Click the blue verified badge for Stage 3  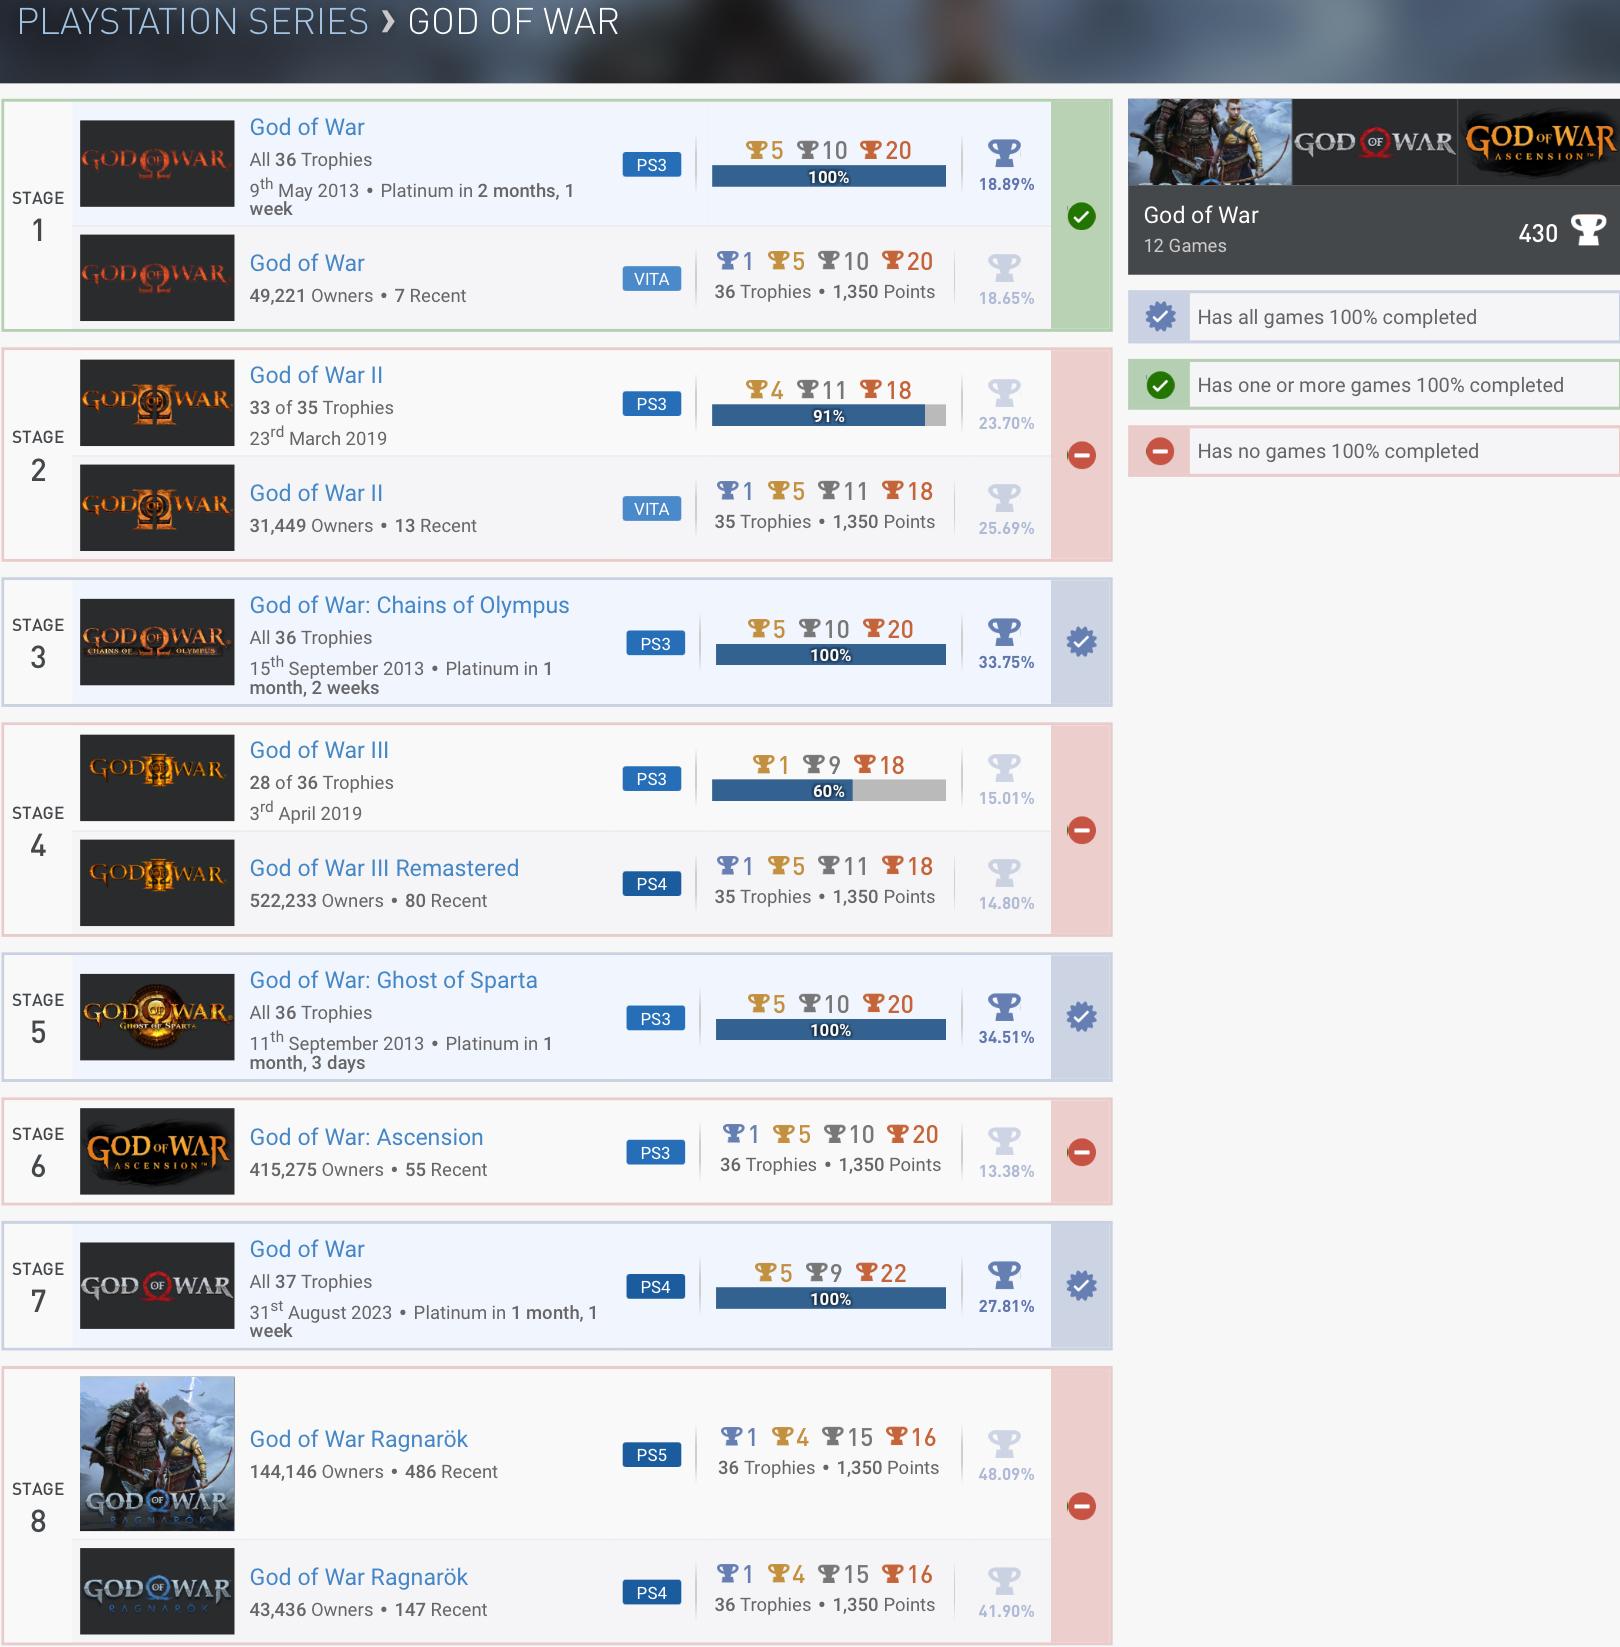coord(1081,642)
